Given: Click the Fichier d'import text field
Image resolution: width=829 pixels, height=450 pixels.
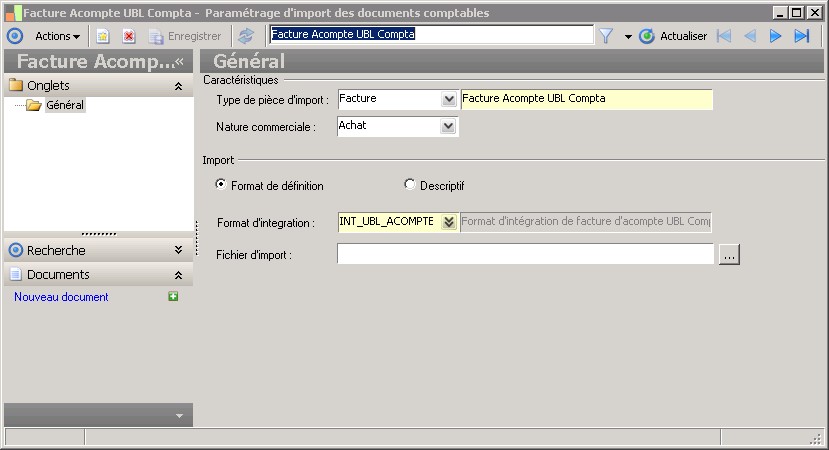Looking at the screenshot, I should pyautogui.click(x=526, y=254).
